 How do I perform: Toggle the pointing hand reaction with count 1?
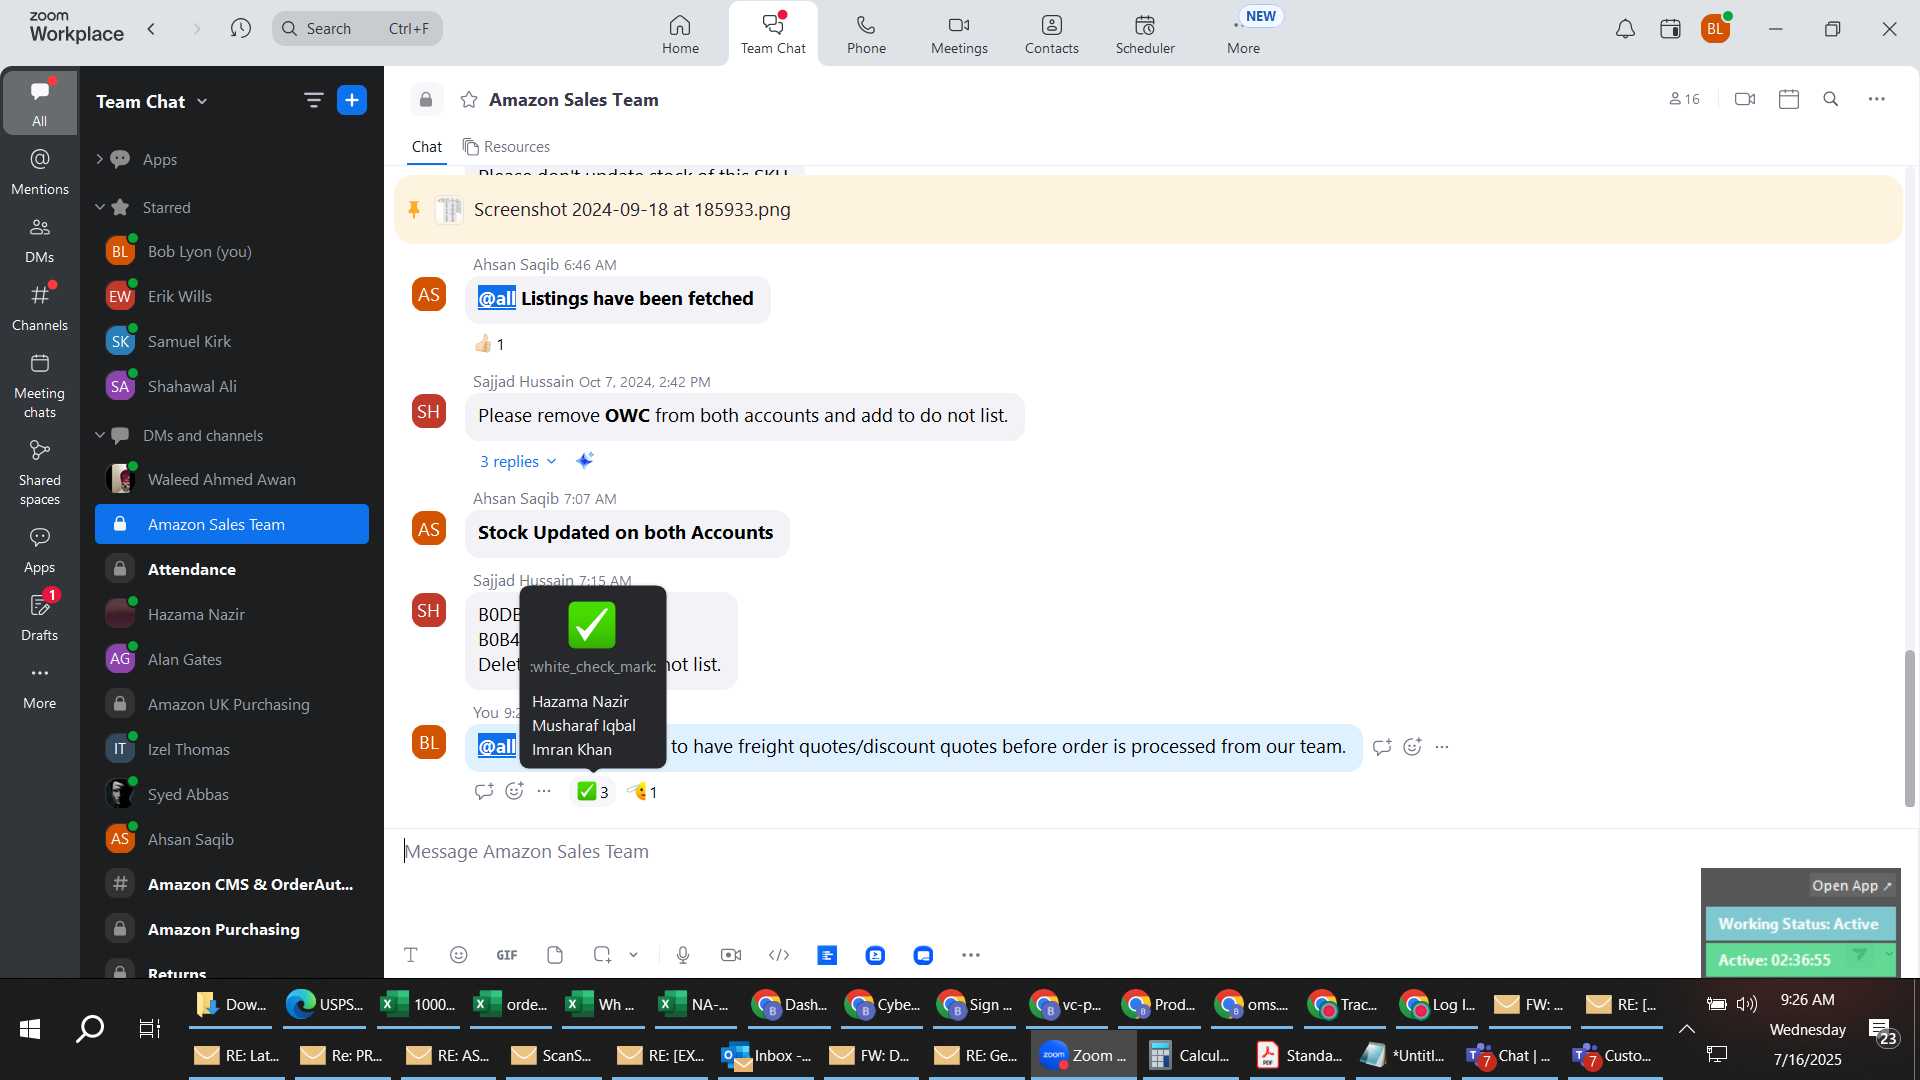pos(643,792)
